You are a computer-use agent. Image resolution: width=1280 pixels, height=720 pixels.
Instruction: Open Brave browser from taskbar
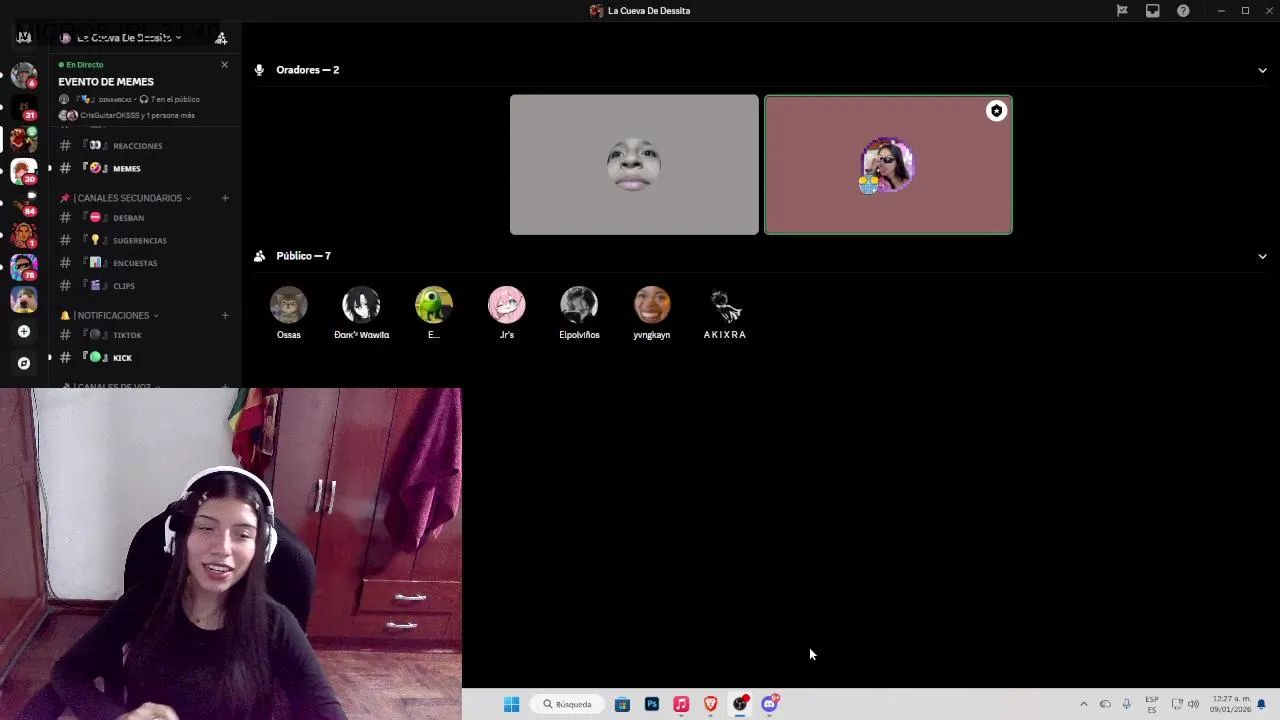[711, 704]
